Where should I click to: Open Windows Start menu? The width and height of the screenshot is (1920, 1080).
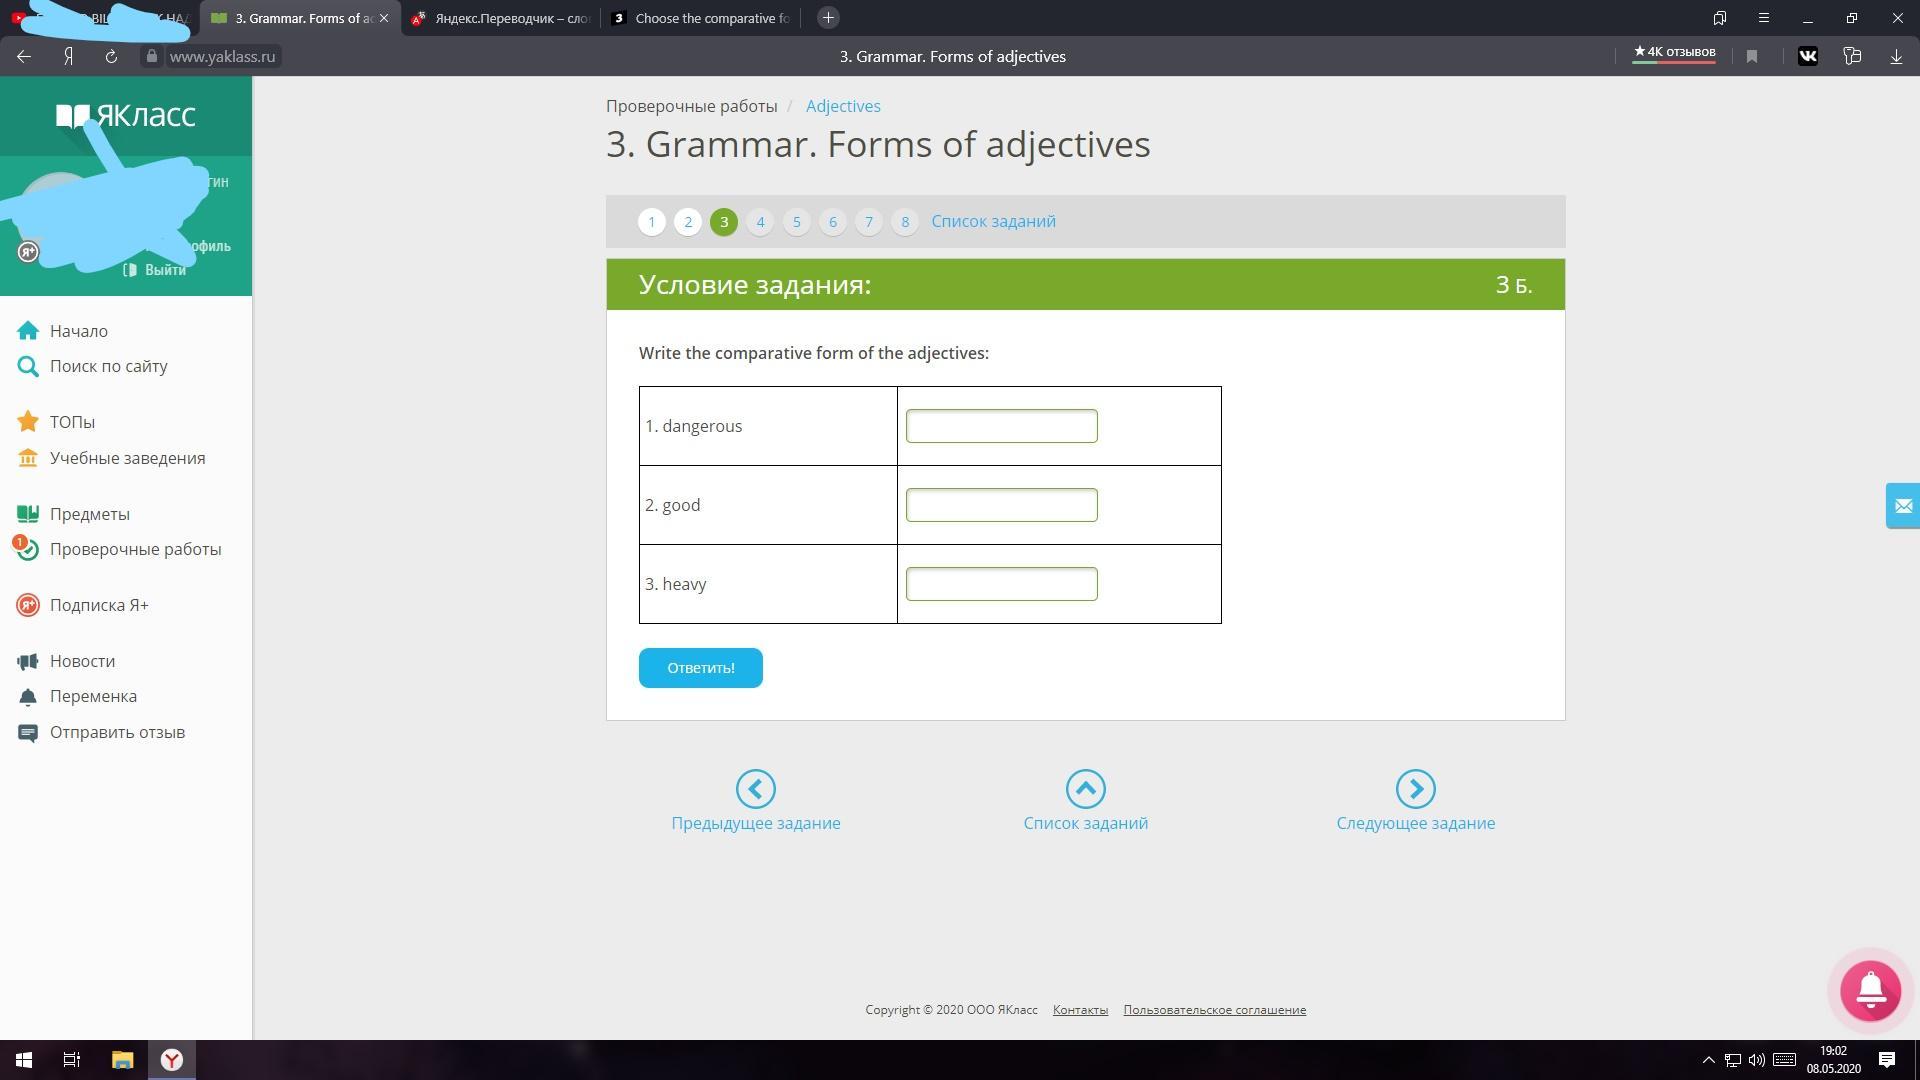click(x=24, y=1060)
